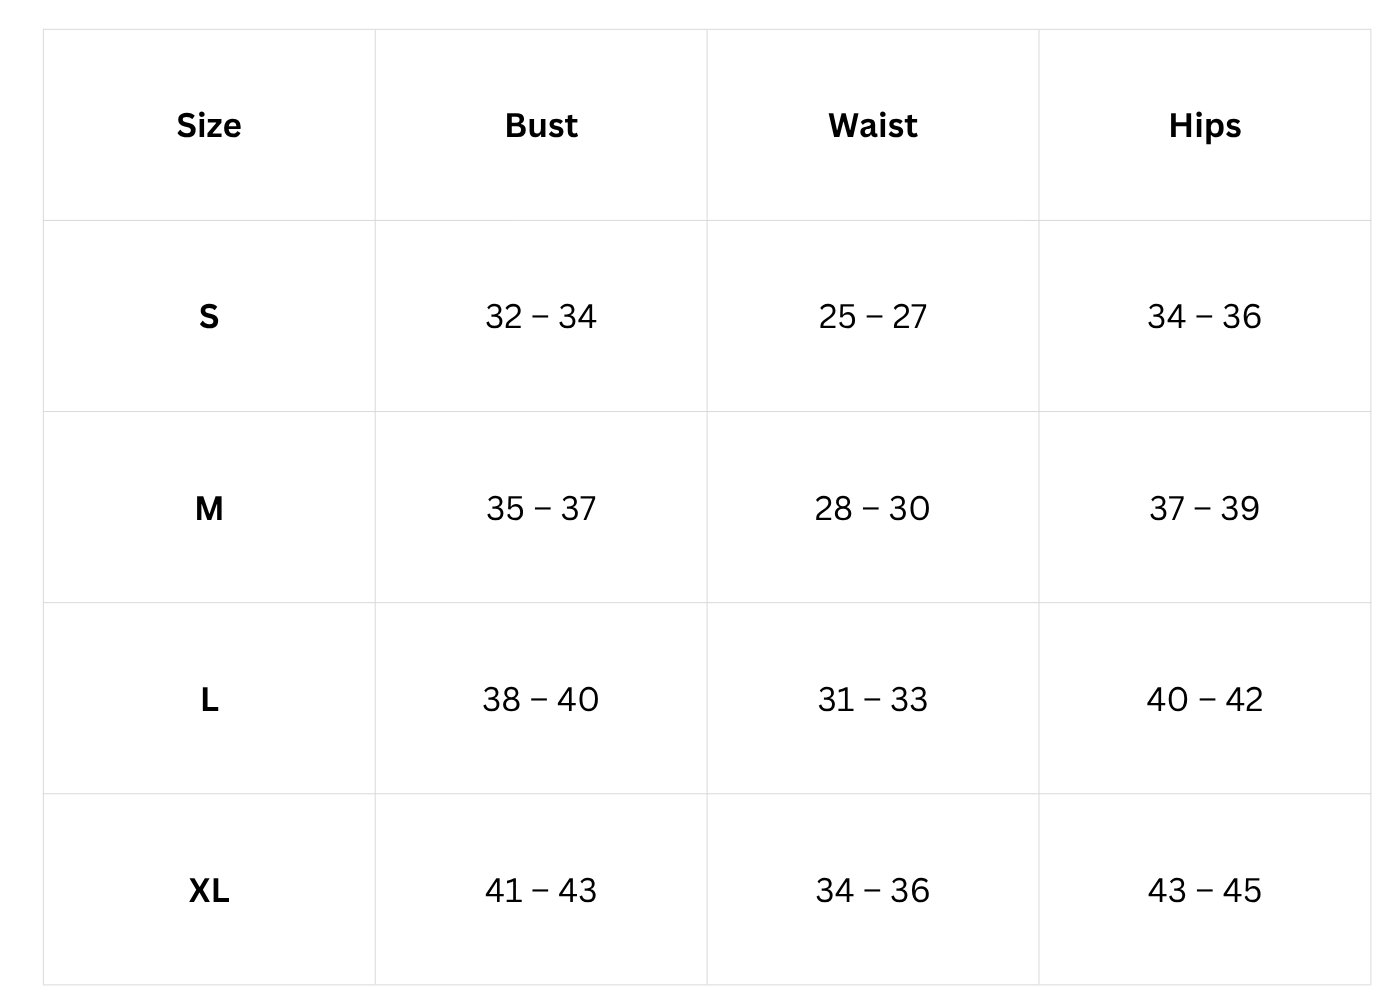This screenshot has height=1000, width=1400.
Task: Click waist measurement 28 – 30 cell
Action: pos(873,508)
